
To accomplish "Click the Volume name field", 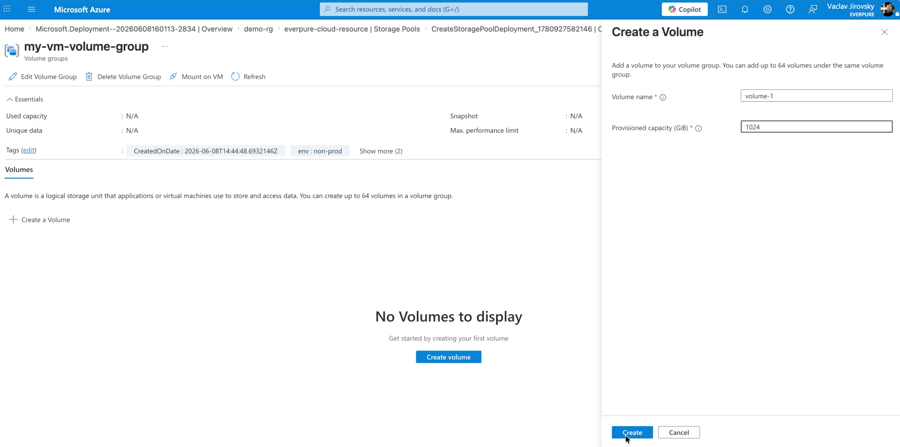I will point(816,96).
